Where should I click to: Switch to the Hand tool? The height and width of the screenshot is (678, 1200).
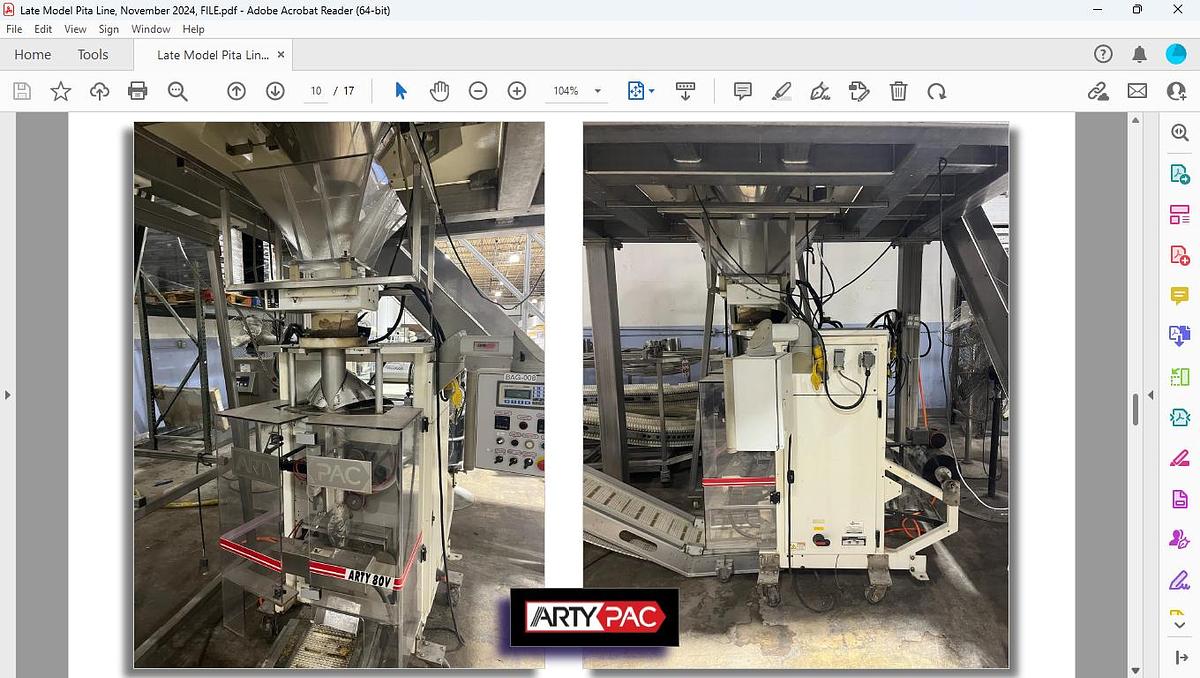click(x=439, y=91)
